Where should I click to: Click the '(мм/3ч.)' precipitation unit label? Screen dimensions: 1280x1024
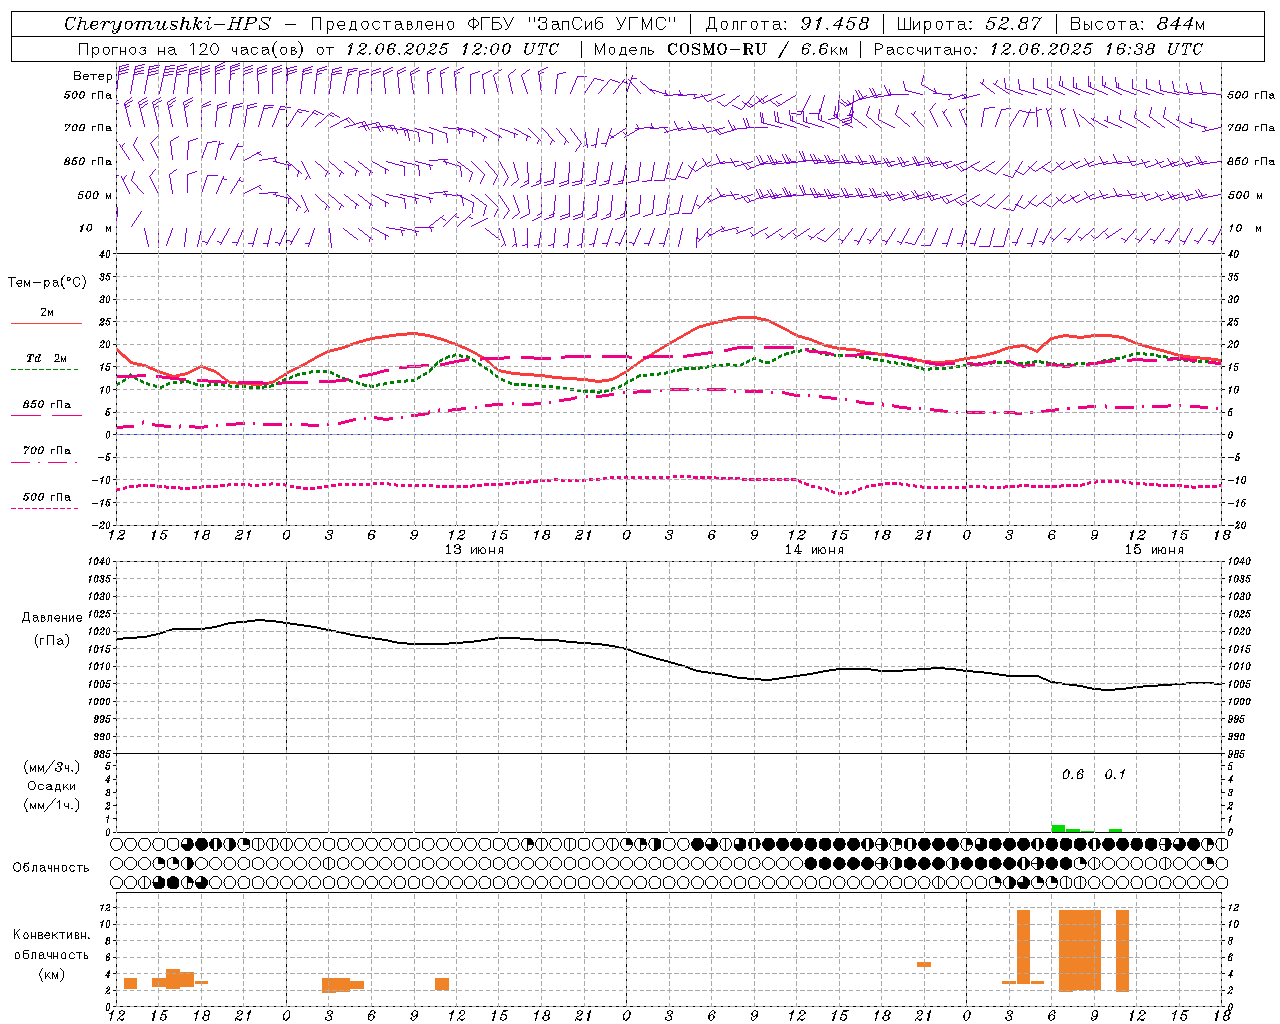52,767
